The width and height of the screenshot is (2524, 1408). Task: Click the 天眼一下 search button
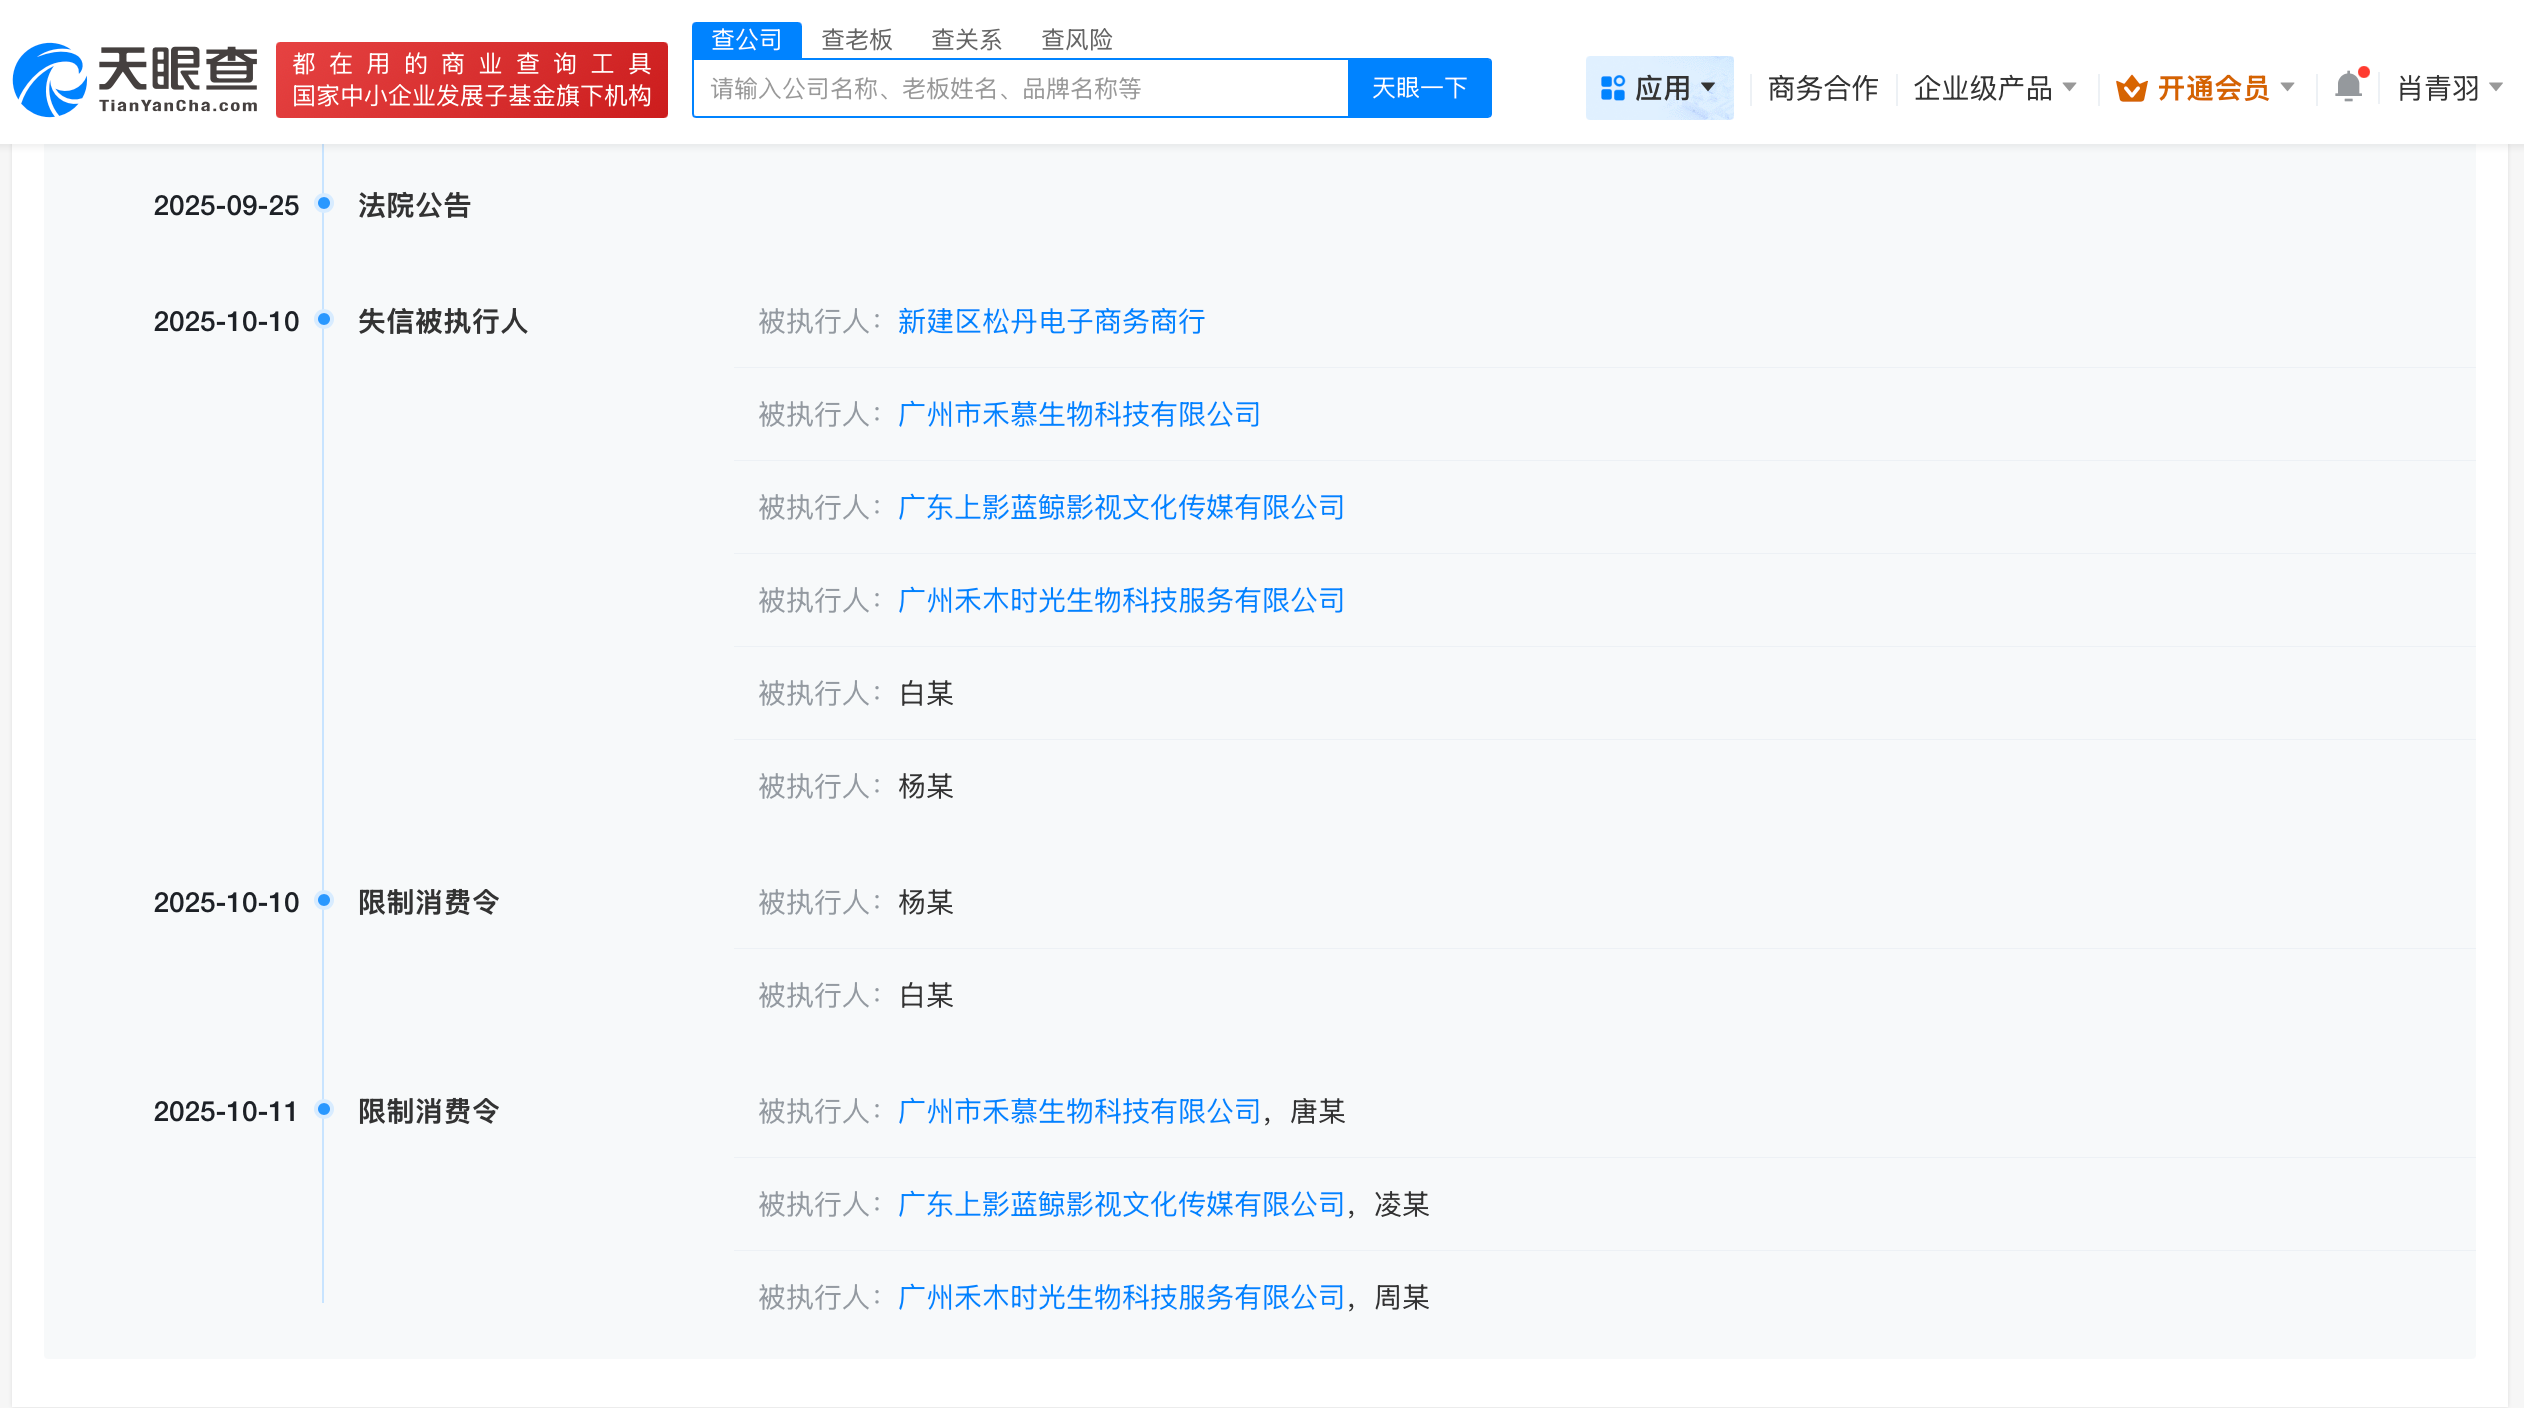point(1419,88)
